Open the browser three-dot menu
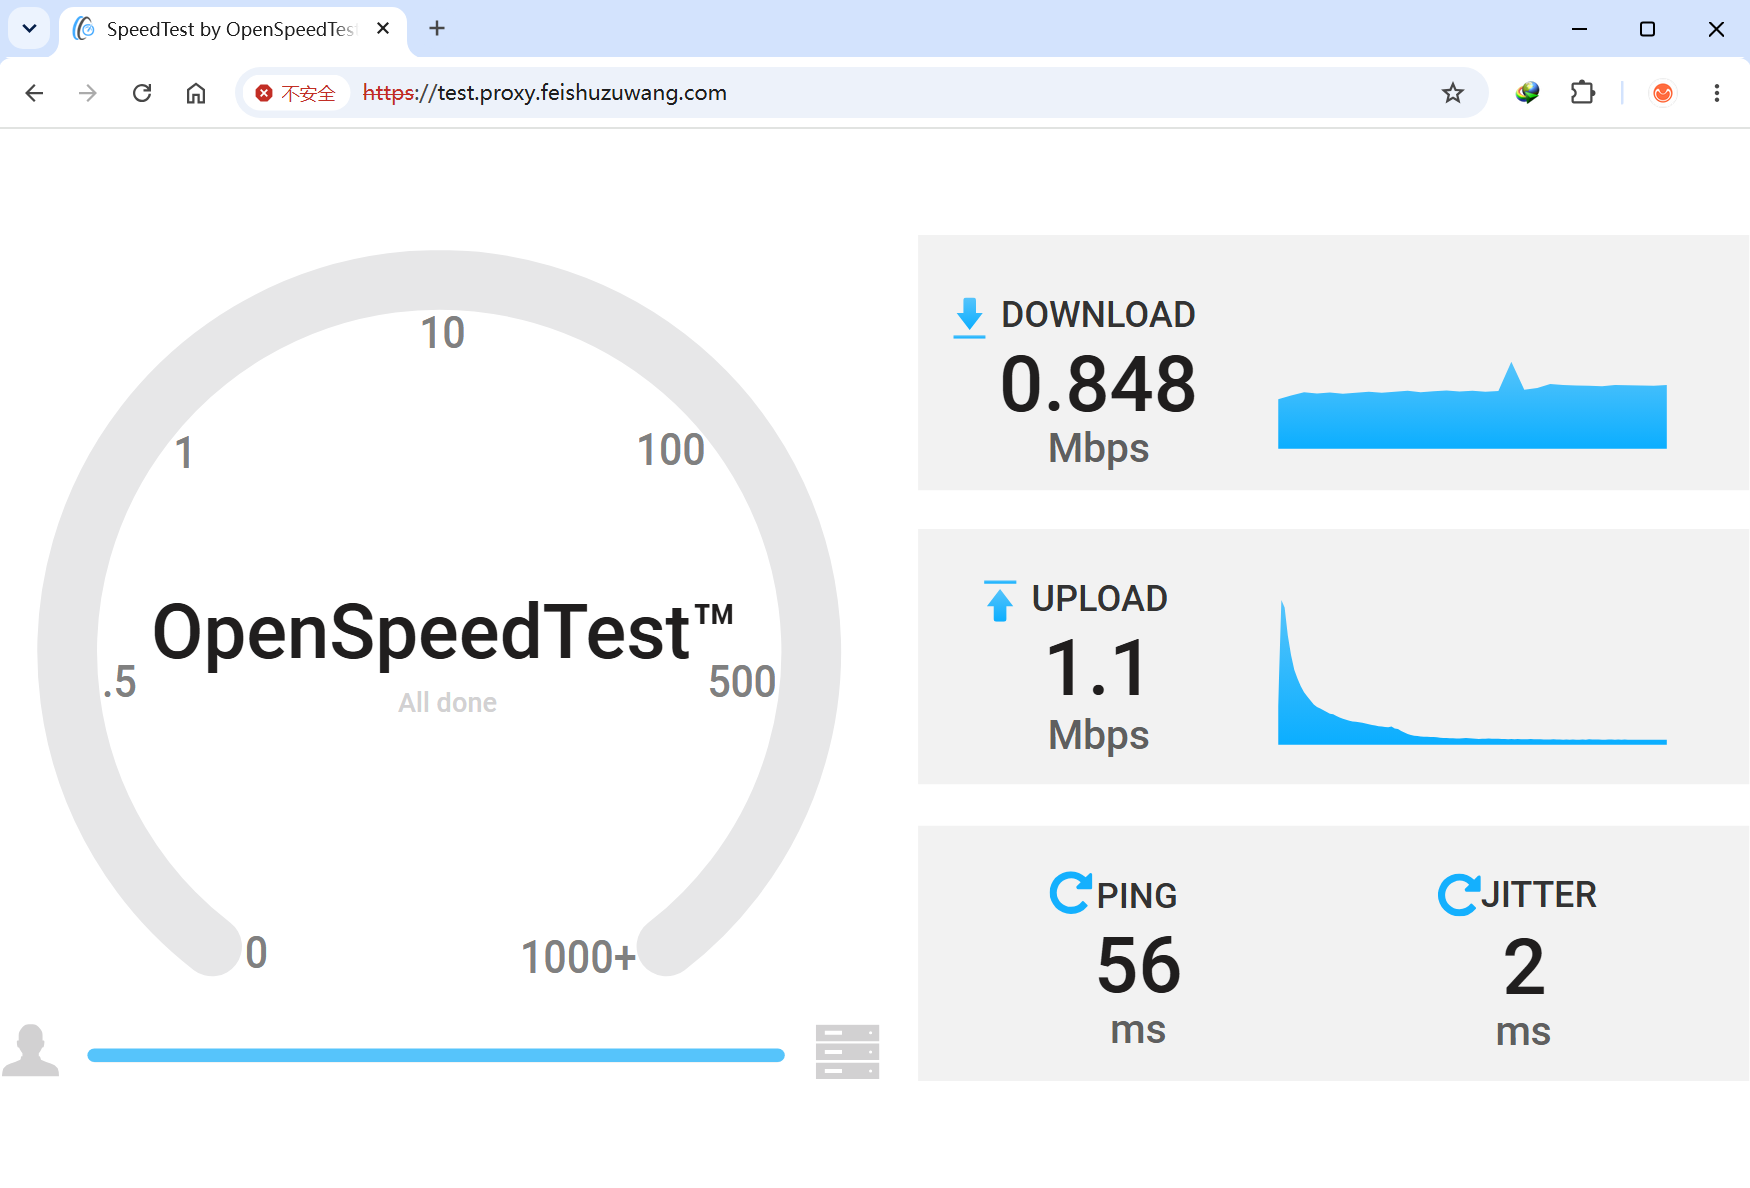 coord(1717,93)
